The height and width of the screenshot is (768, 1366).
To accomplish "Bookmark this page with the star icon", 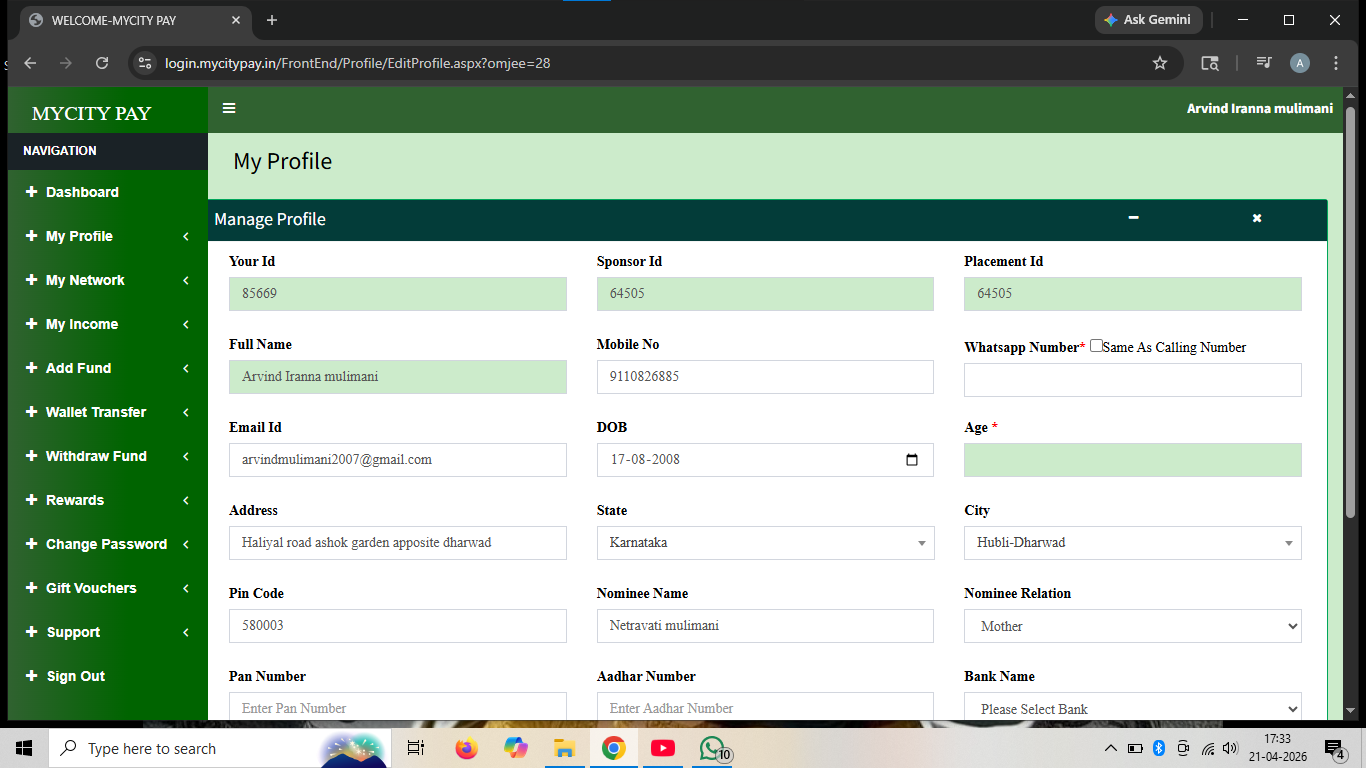I will pos(1160,63).
